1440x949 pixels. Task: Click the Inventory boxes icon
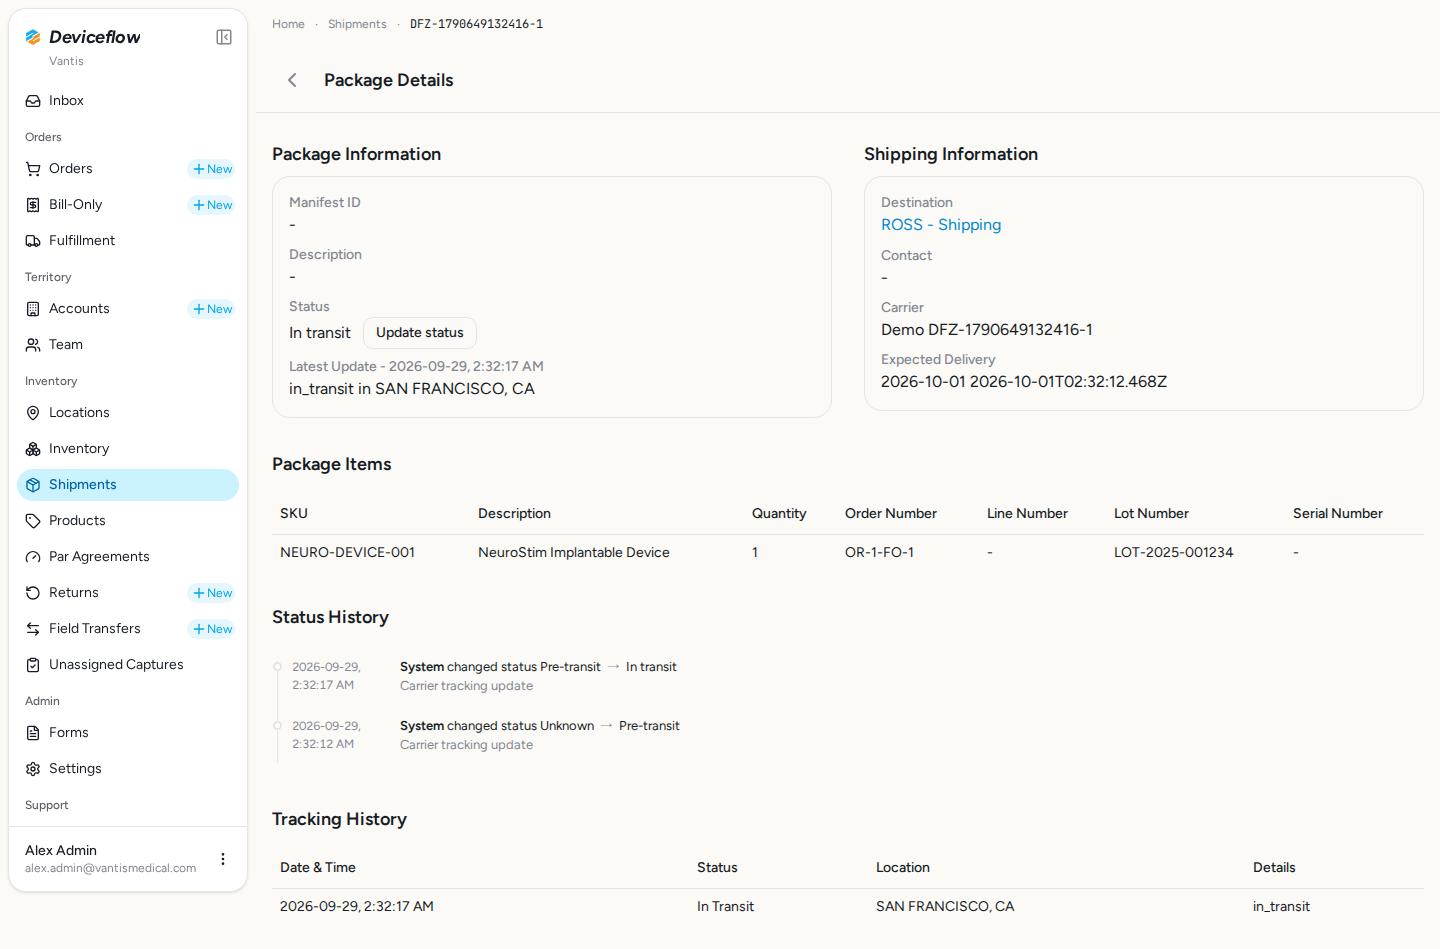point(33,449)
